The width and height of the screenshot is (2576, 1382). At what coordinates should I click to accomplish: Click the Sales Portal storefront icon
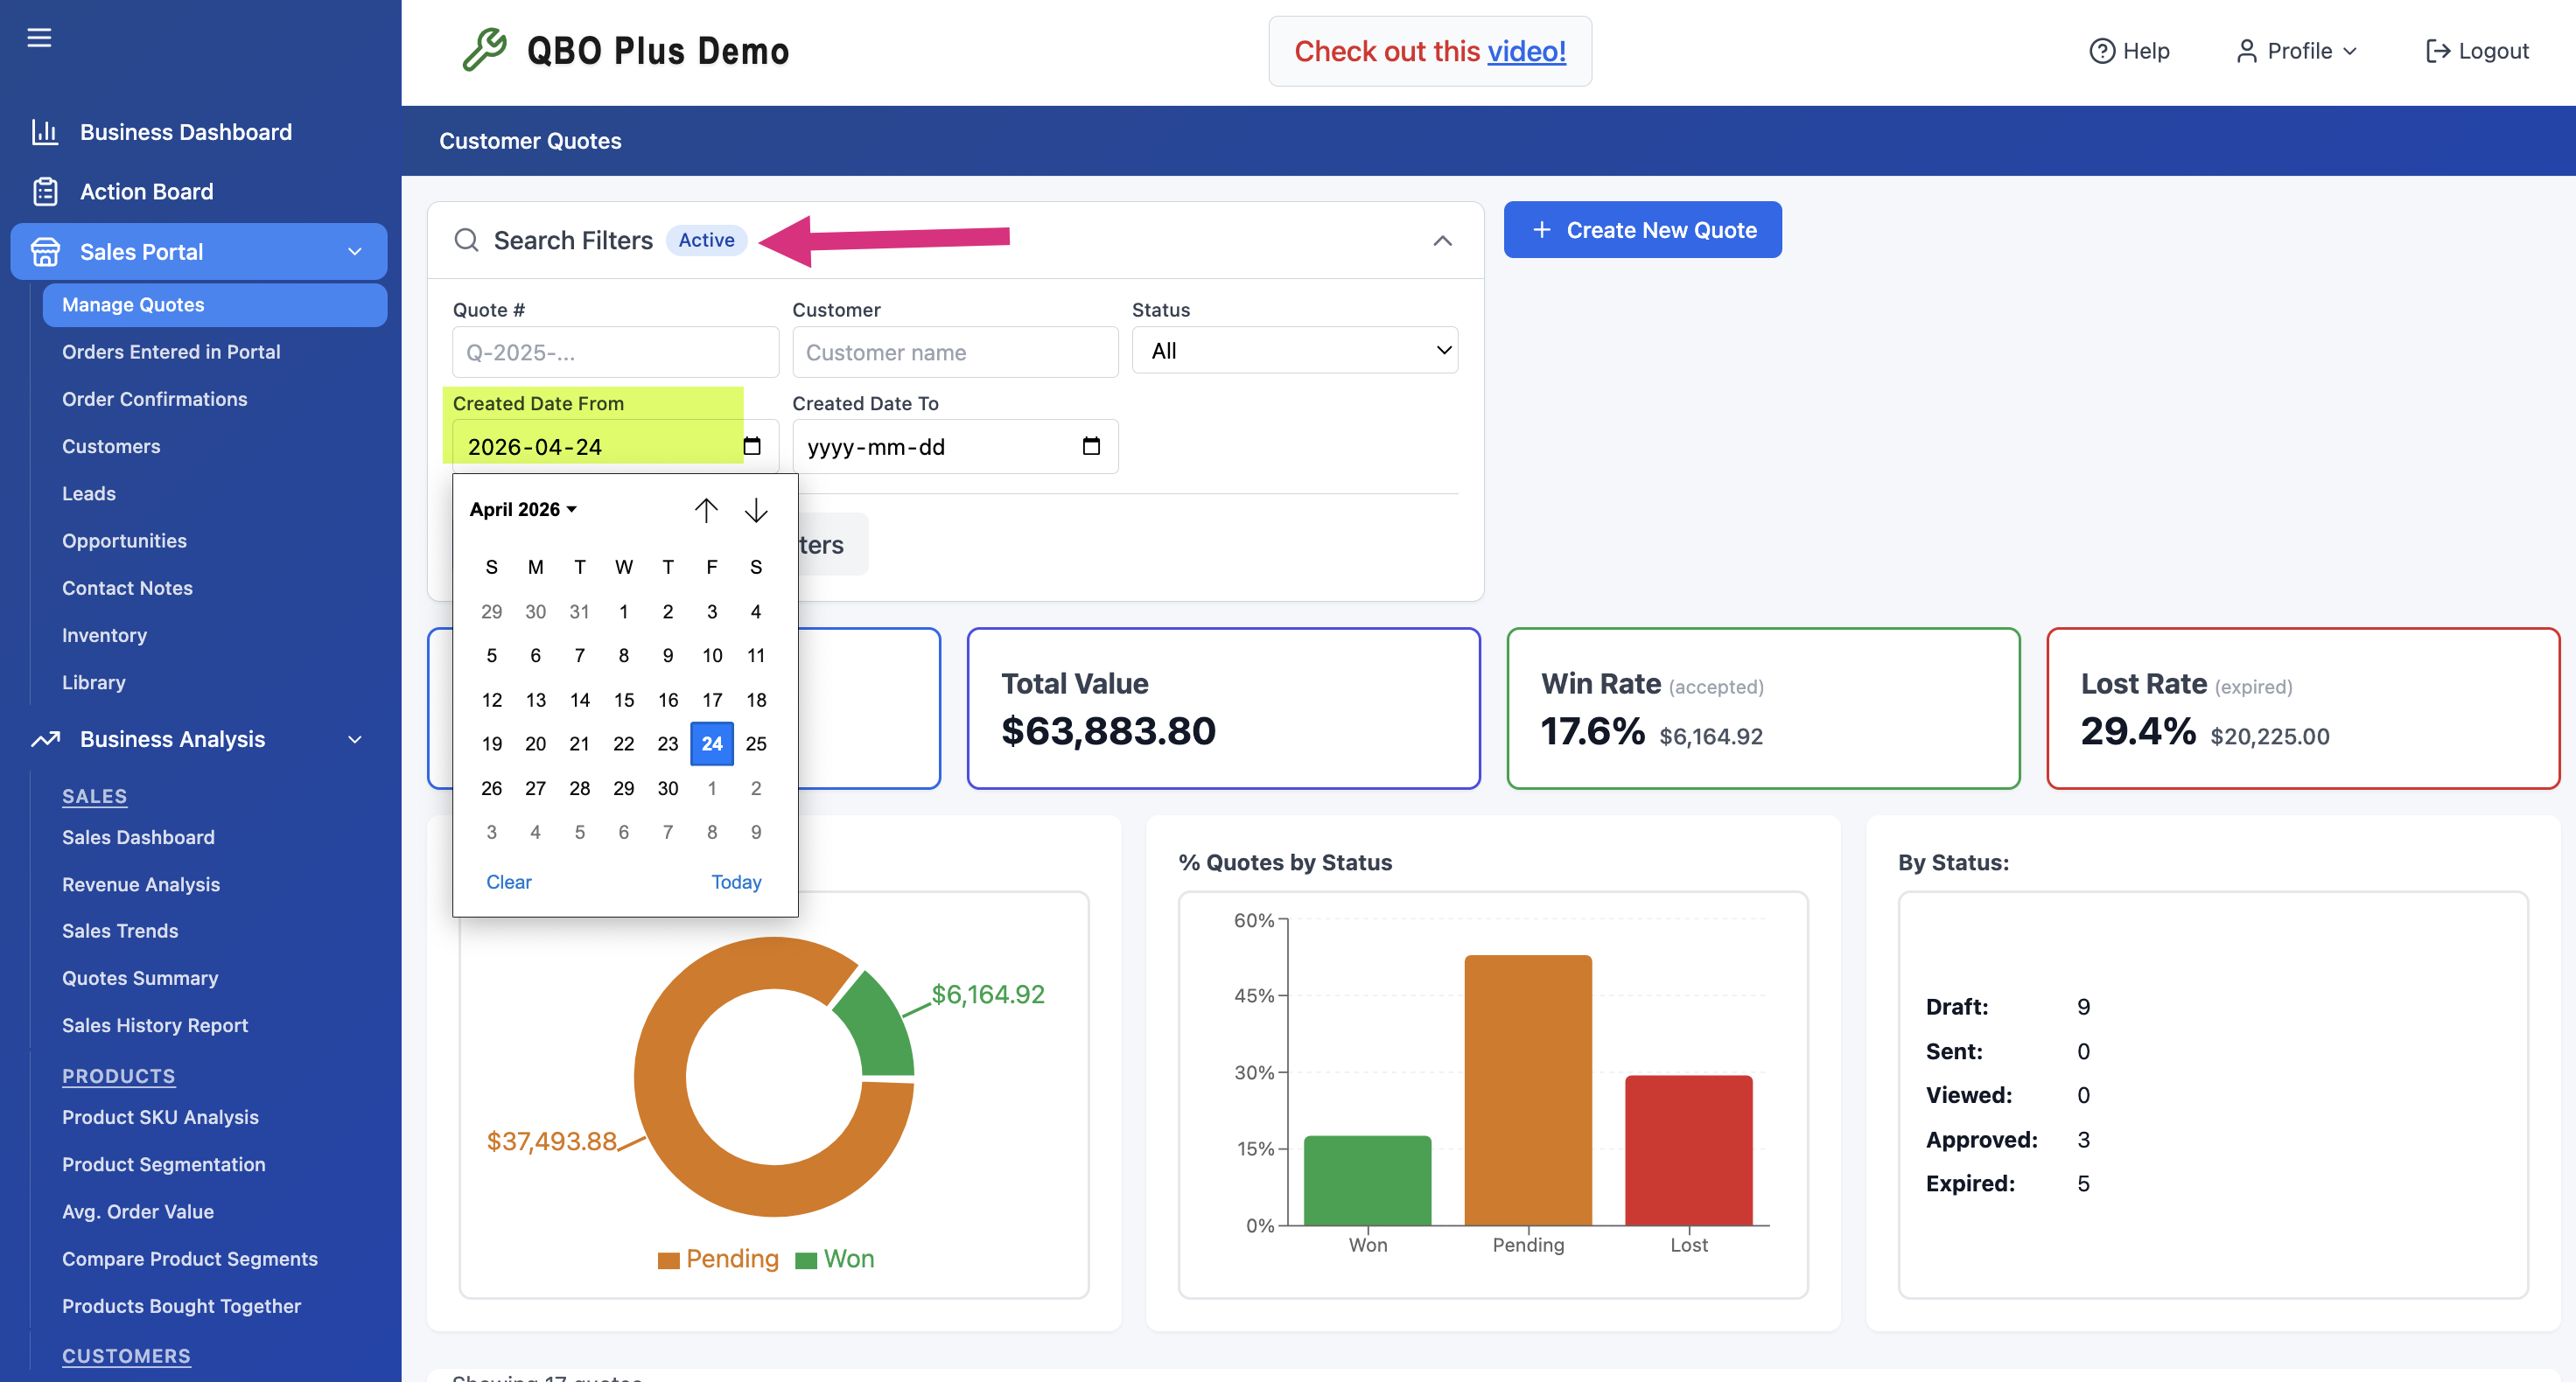pos(45,252)
